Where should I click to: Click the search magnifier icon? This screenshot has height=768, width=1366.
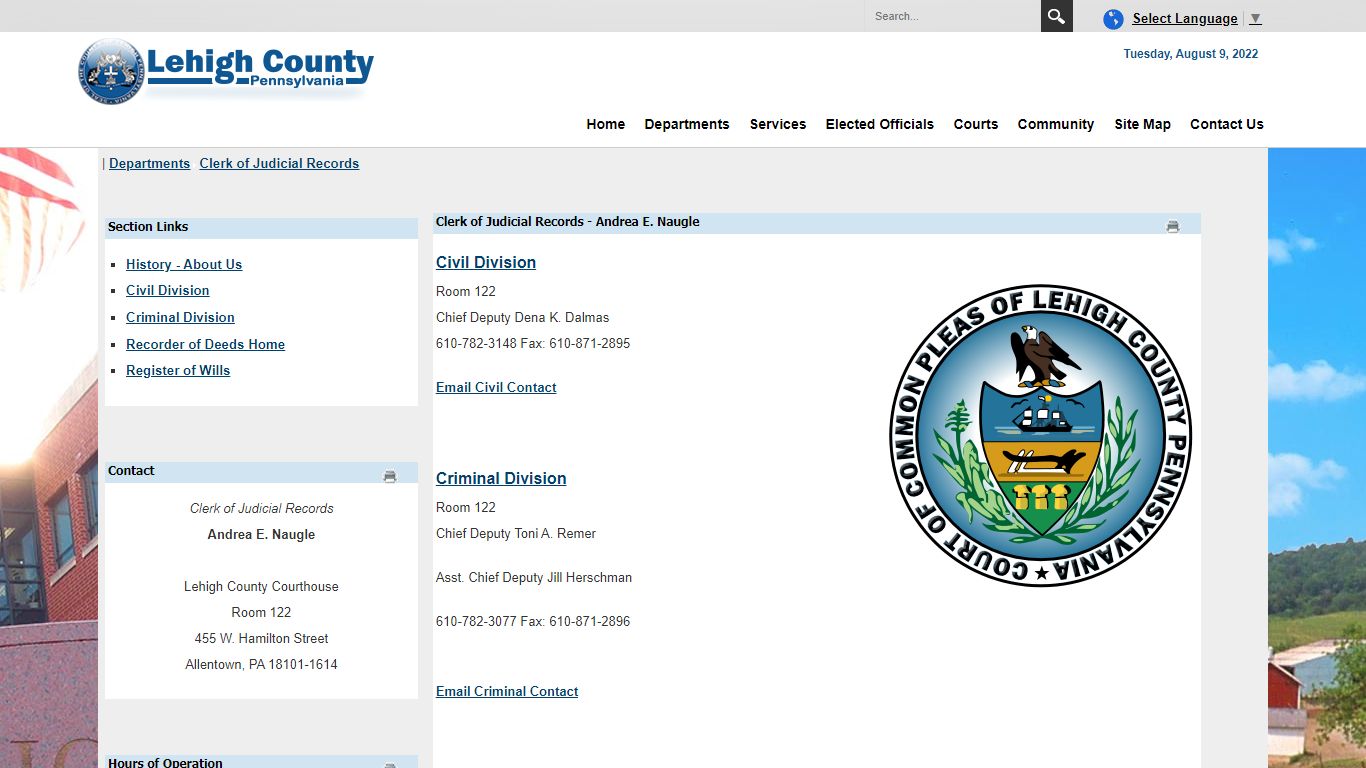(x=1056, y=16)
